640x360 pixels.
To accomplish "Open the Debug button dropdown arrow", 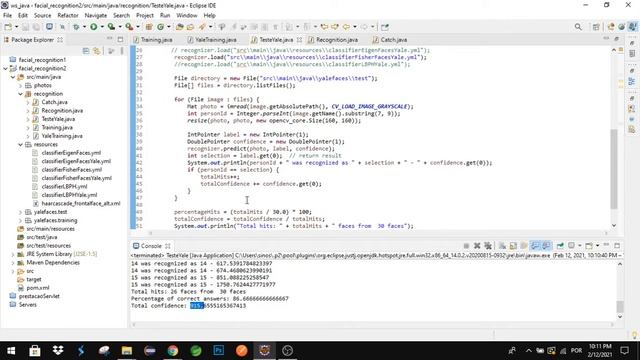I will pyautogui.click(x=84, y=27).
